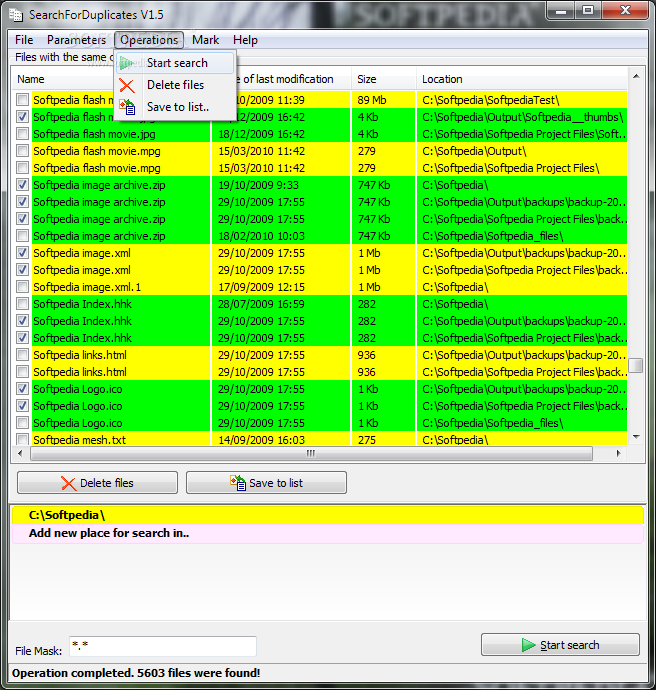This screenshot has width=656, height=690.
Task: Uncheck image archive.zip dated 19/10/2009 9:33
Action: [22, 185]
